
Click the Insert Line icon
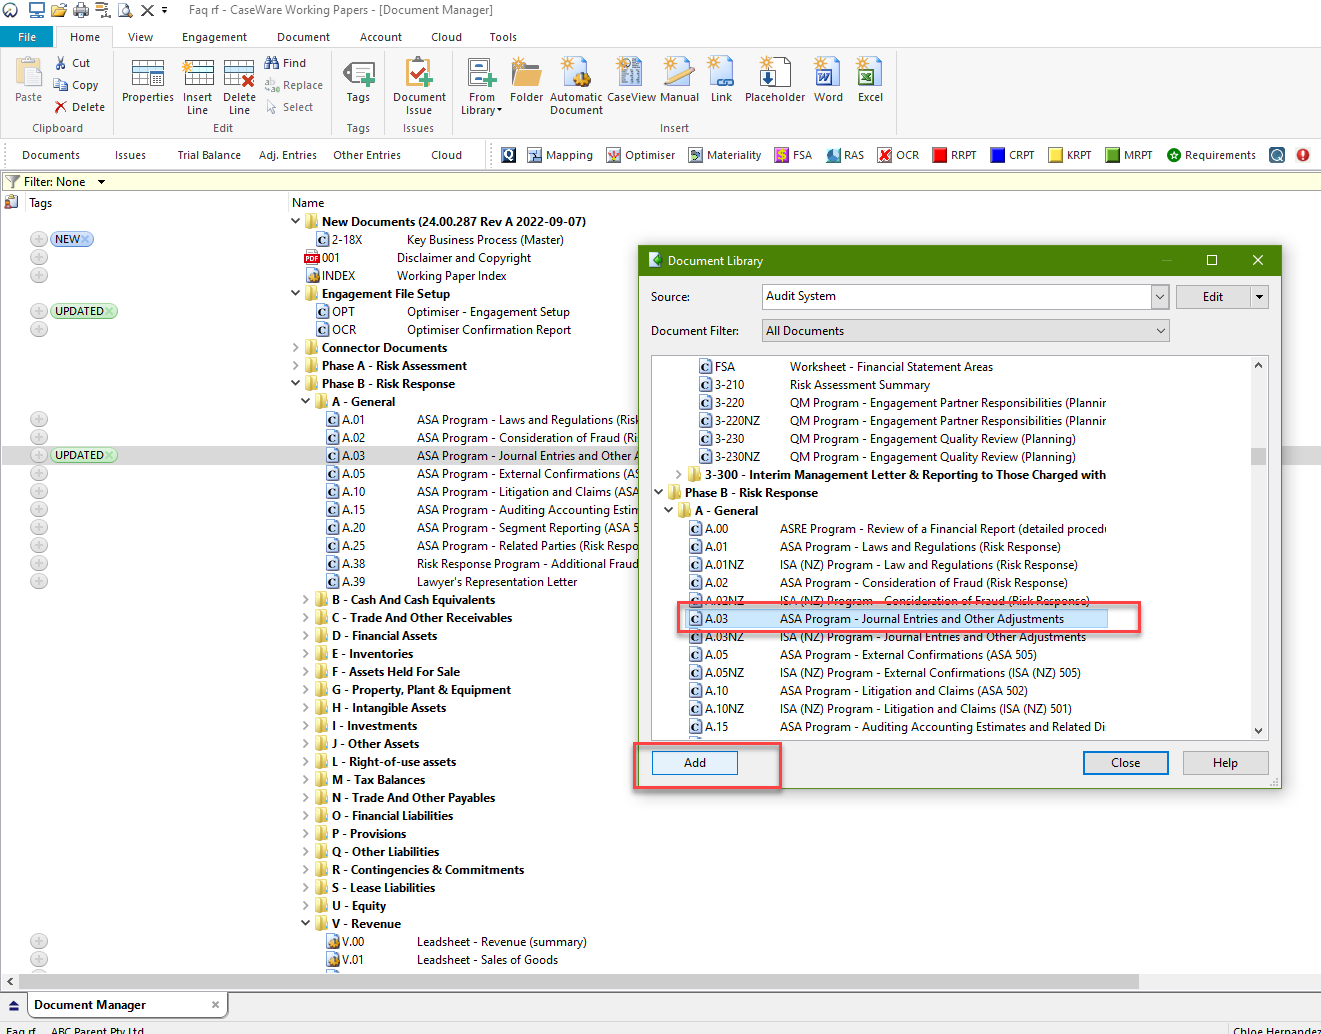coord(198,86)
